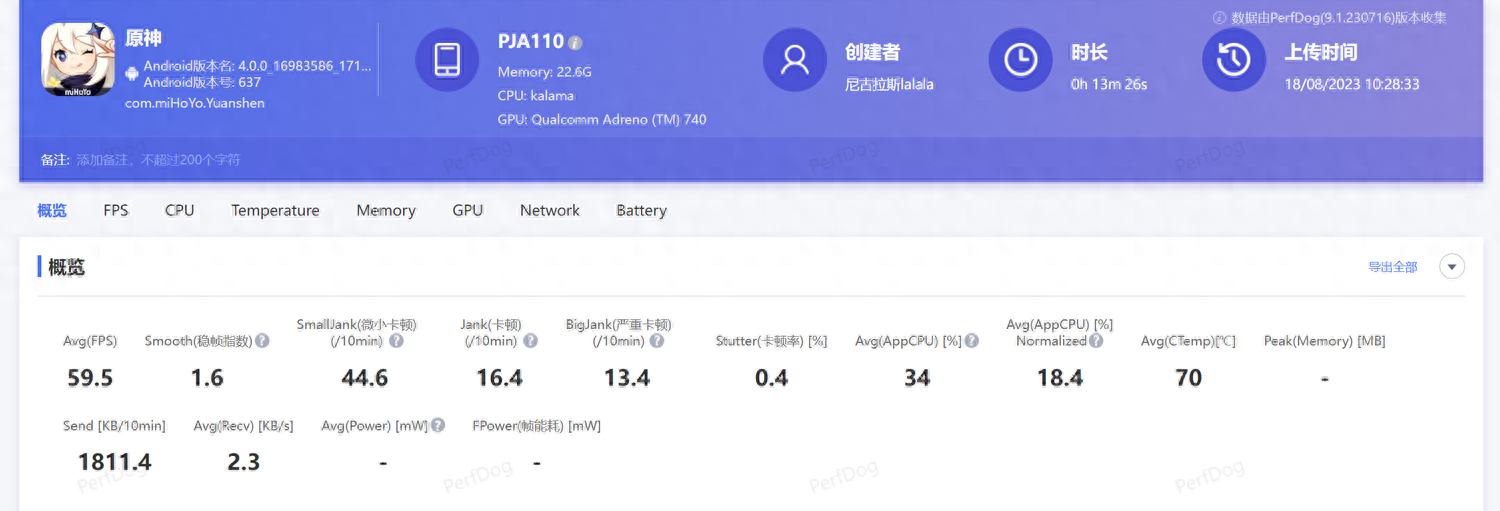Screen dimensions: 1500x511
Task: Open the Memory tab
Action: coord(386,210)
